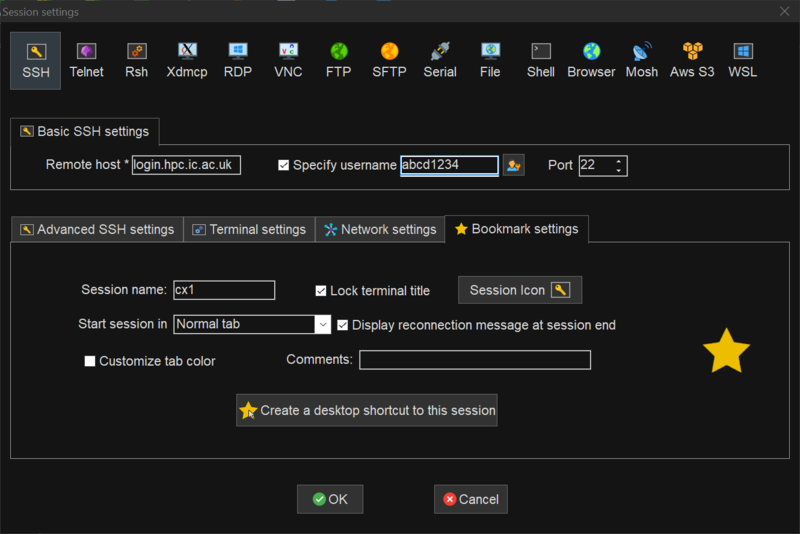Select the WSL session type
The width and height of the screenshot is (800, 534).
(x=743, y=61)
